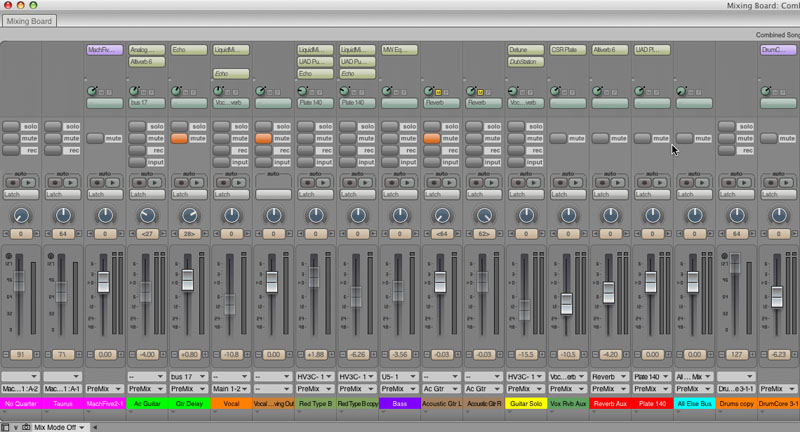
Task: Click send level knob on All Else Bus
Action: 681,91
